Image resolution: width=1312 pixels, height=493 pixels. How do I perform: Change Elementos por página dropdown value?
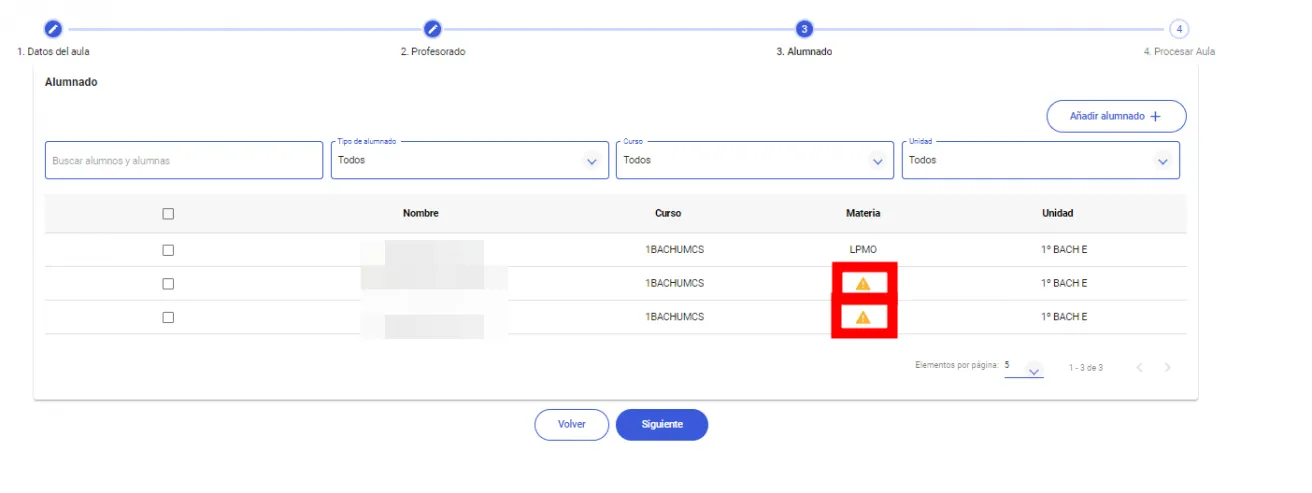click(1024, 368)
